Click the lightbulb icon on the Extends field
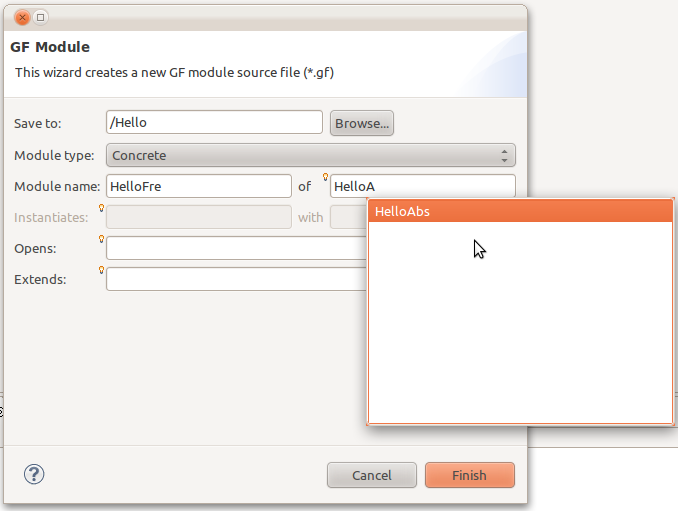This screenshot has width=678, height=511. tap(101, 270)
